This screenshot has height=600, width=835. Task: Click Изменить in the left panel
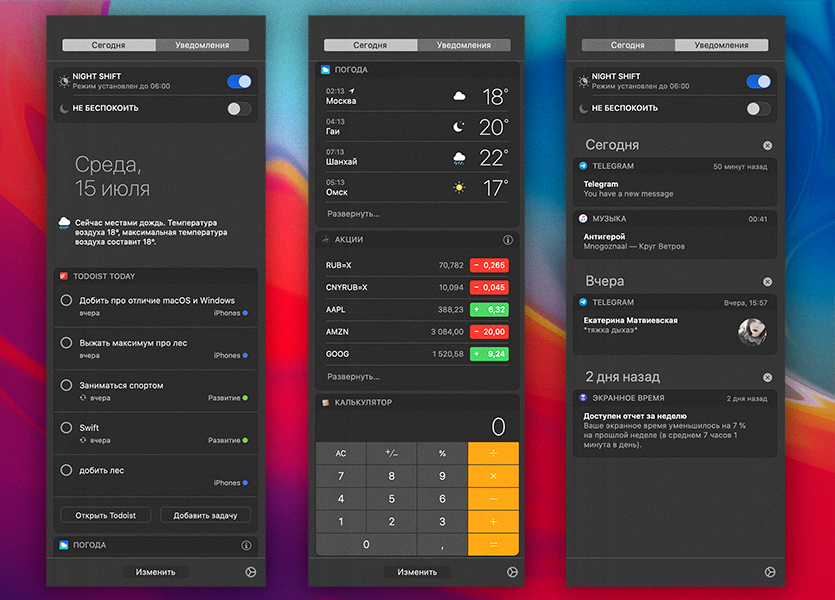coord(155,572)
